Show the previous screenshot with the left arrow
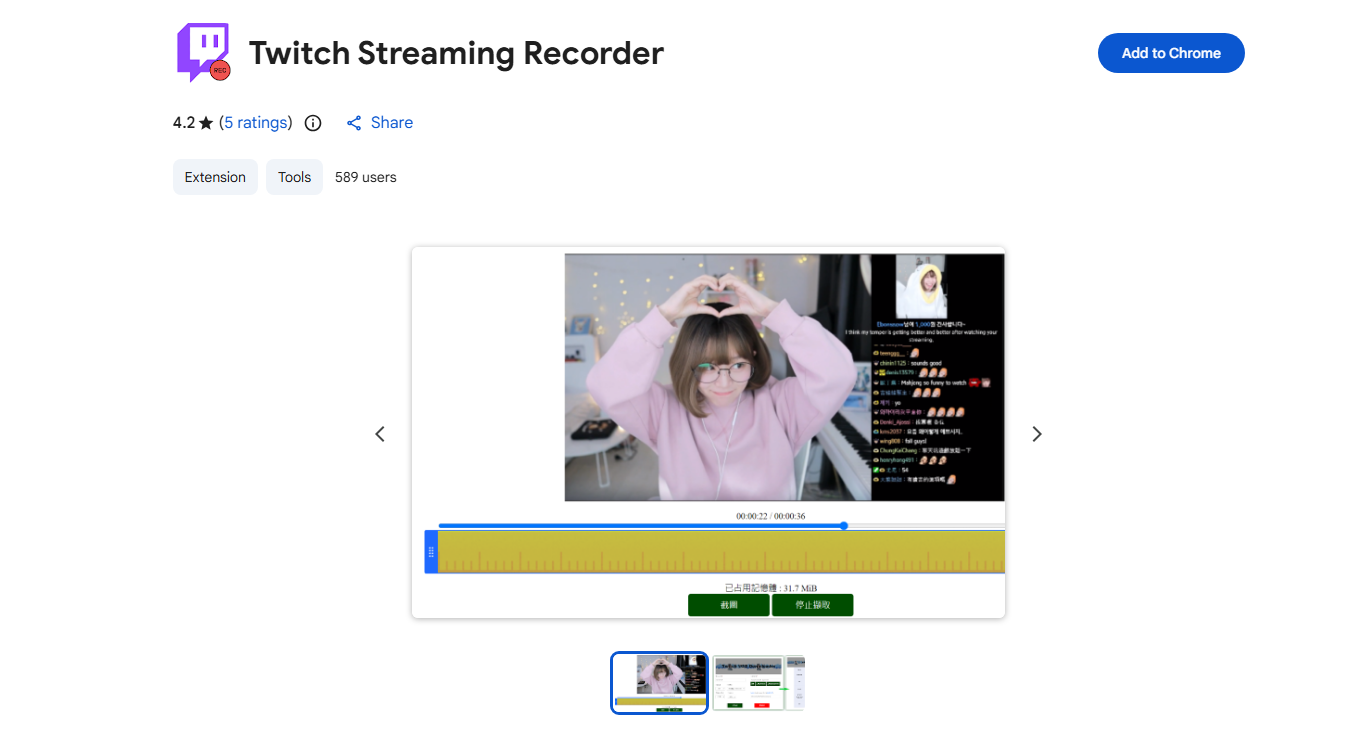Screen dimensions: 1353x744 coord(380,434)
